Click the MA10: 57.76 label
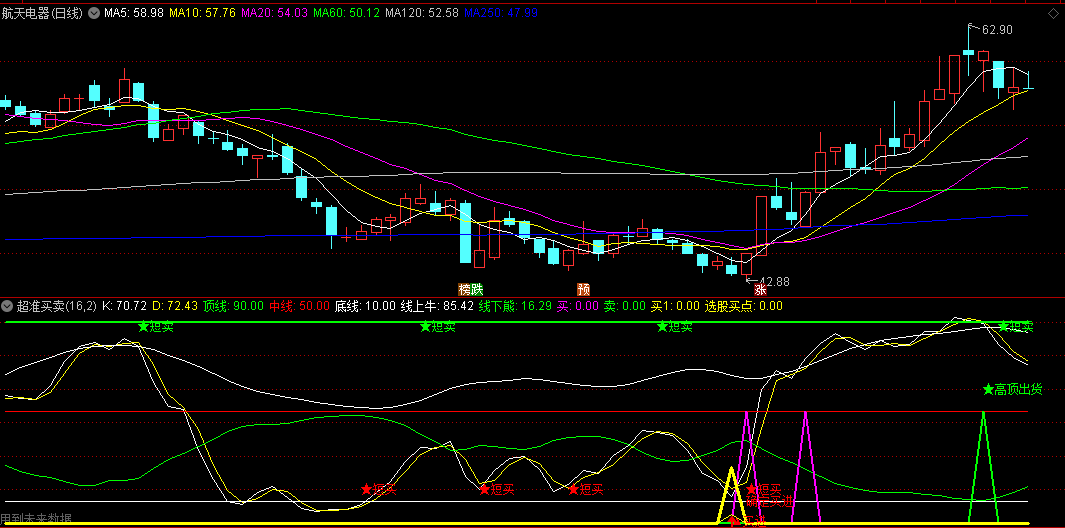This screenshot has width=1065, height=528. [202, 13]
